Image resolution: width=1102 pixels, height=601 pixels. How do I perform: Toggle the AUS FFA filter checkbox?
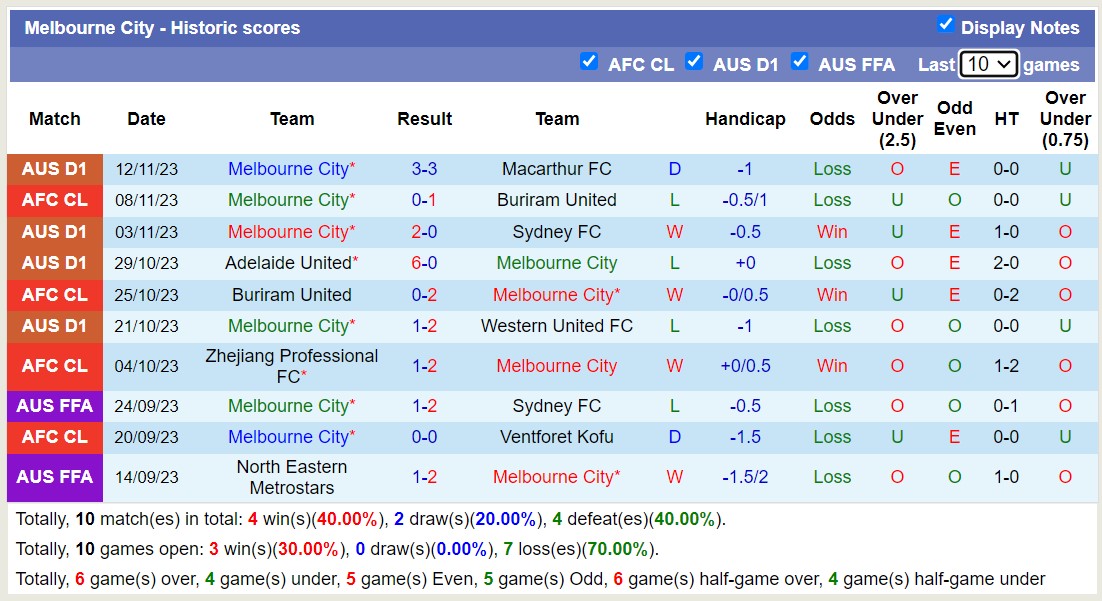[x=800, y=61]
